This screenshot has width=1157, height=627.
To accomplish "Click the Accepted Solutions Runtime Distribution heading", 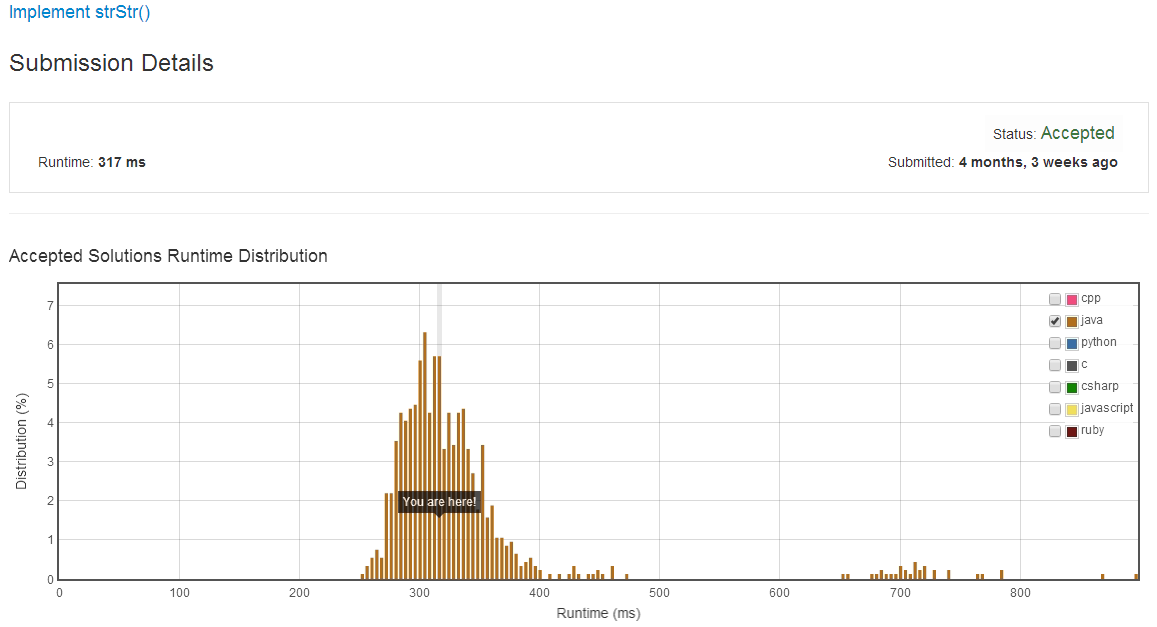I will pyautogui.click(x=168, y=256).
